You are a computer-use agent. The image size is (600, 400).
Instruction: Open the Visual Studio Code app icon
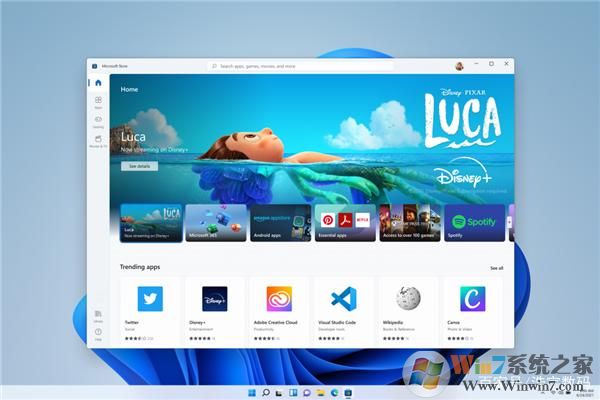[x=344, y=299]
